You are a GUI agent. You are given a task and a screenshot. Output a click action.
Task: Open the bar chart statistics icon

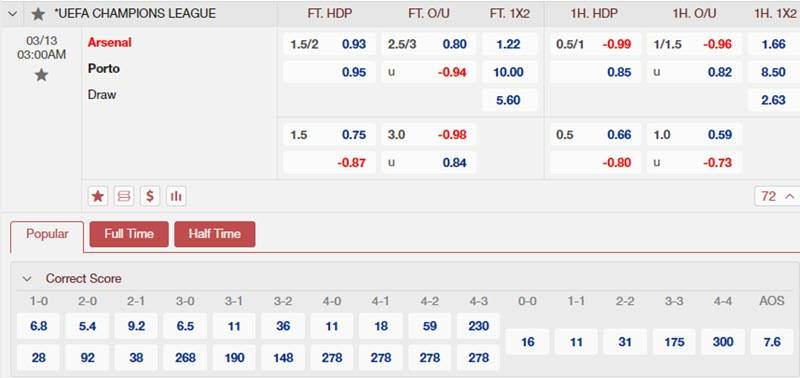point(176,196)
